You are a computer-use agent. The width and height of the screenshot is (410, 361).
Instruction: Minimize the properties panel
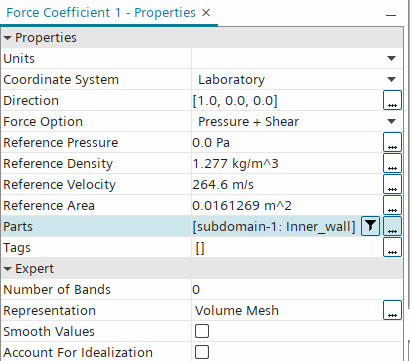(x=391, y=15)
